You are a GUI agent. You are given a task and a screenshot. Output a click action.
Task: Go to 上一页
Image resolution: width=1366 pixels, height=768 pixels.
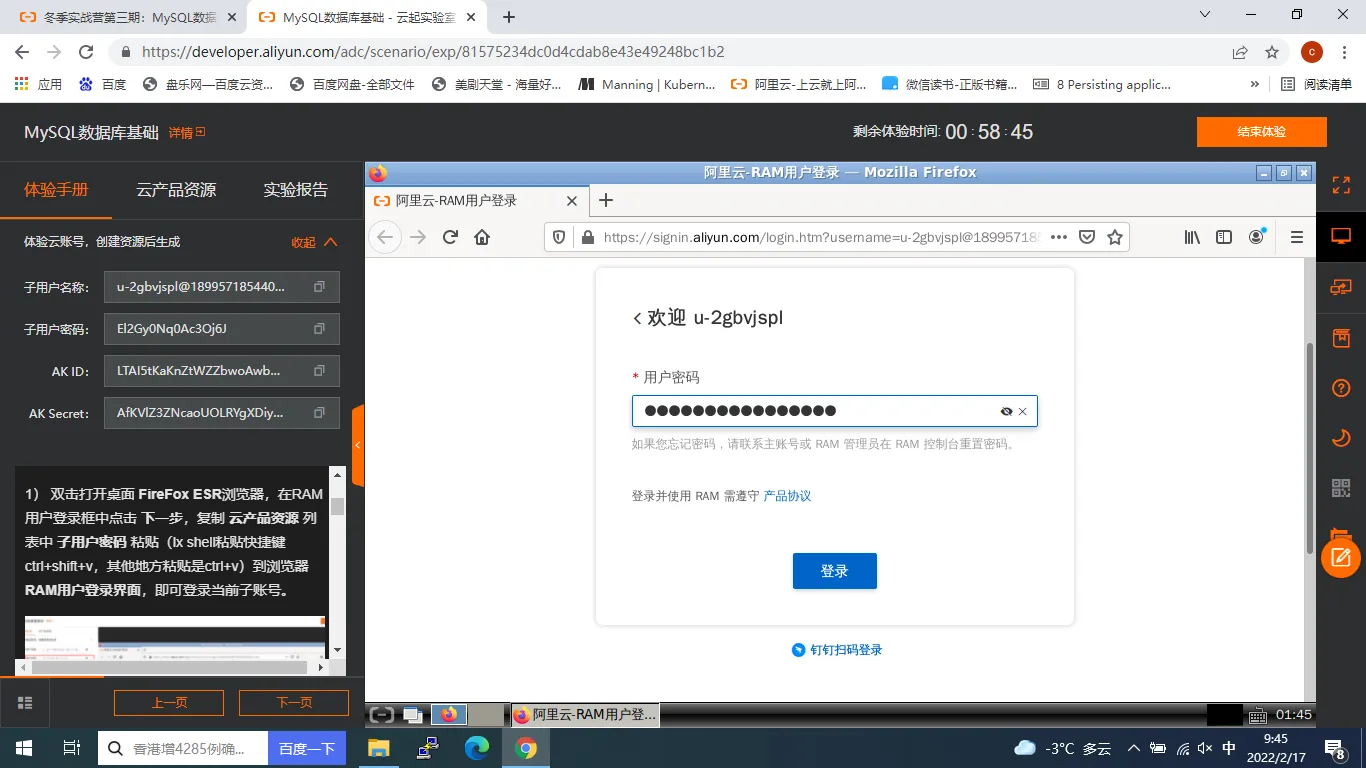tap(169, 702)
